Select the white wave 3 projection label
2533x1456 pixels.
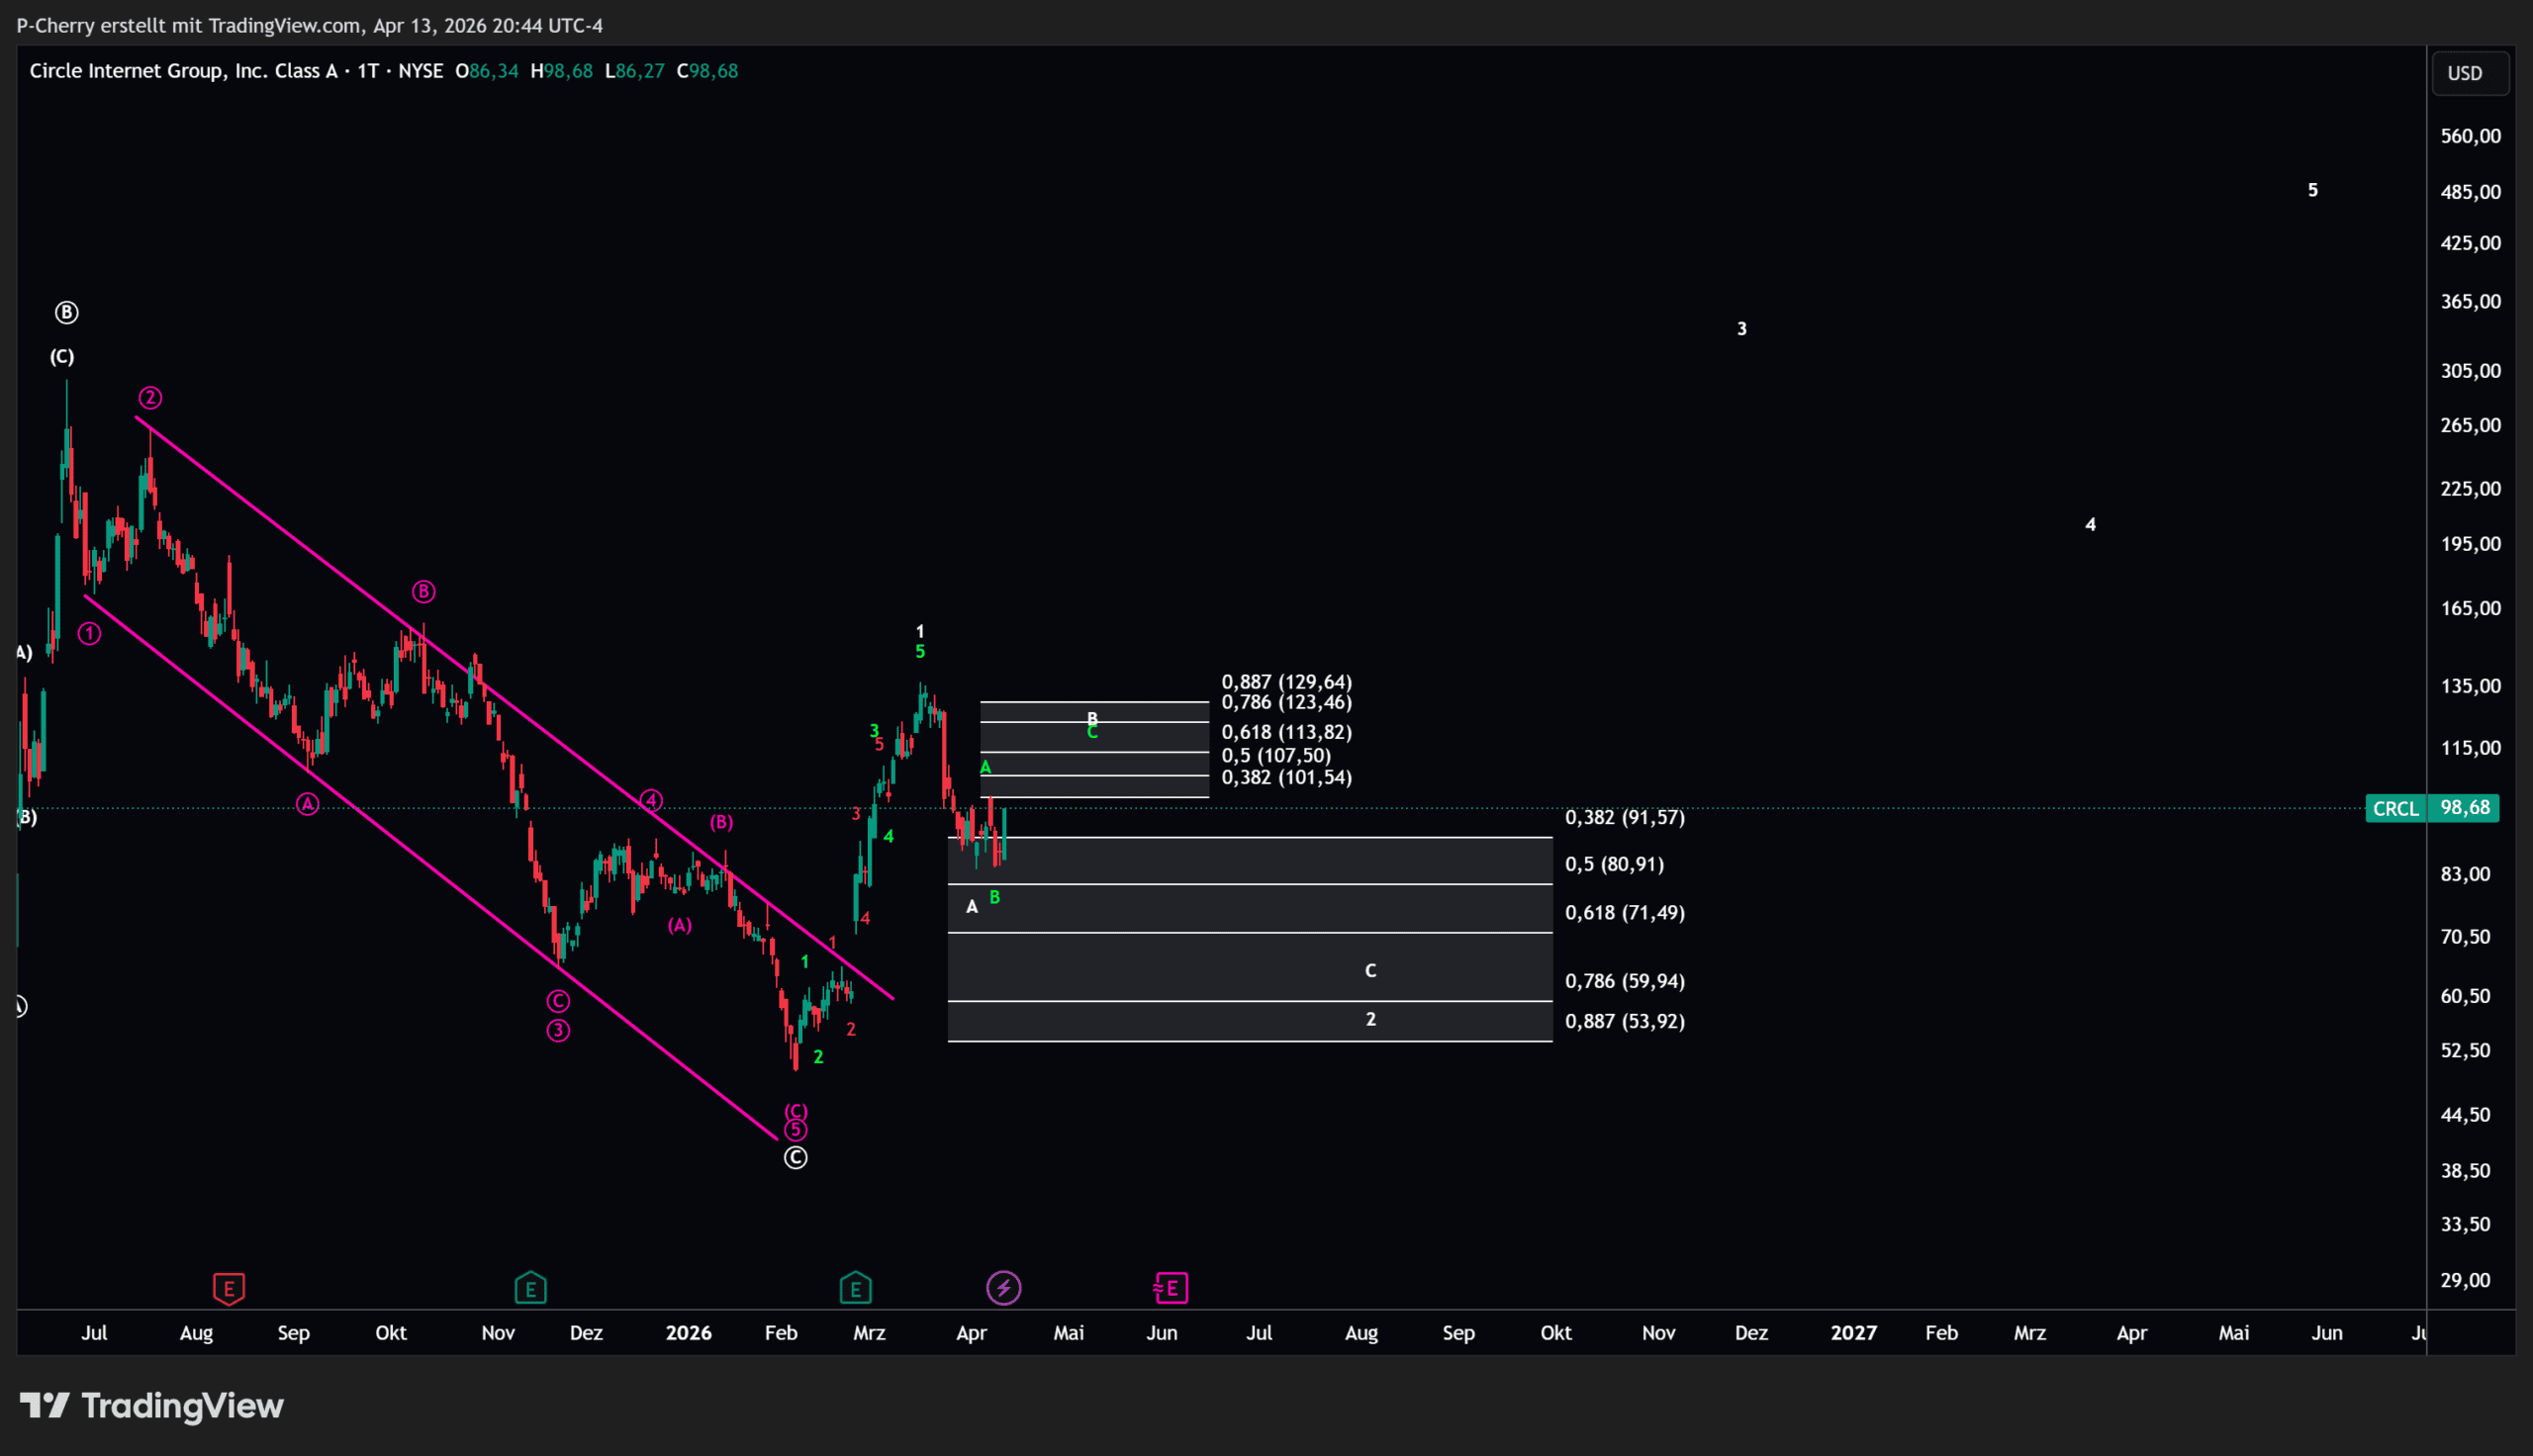[x=1741, y=329]
